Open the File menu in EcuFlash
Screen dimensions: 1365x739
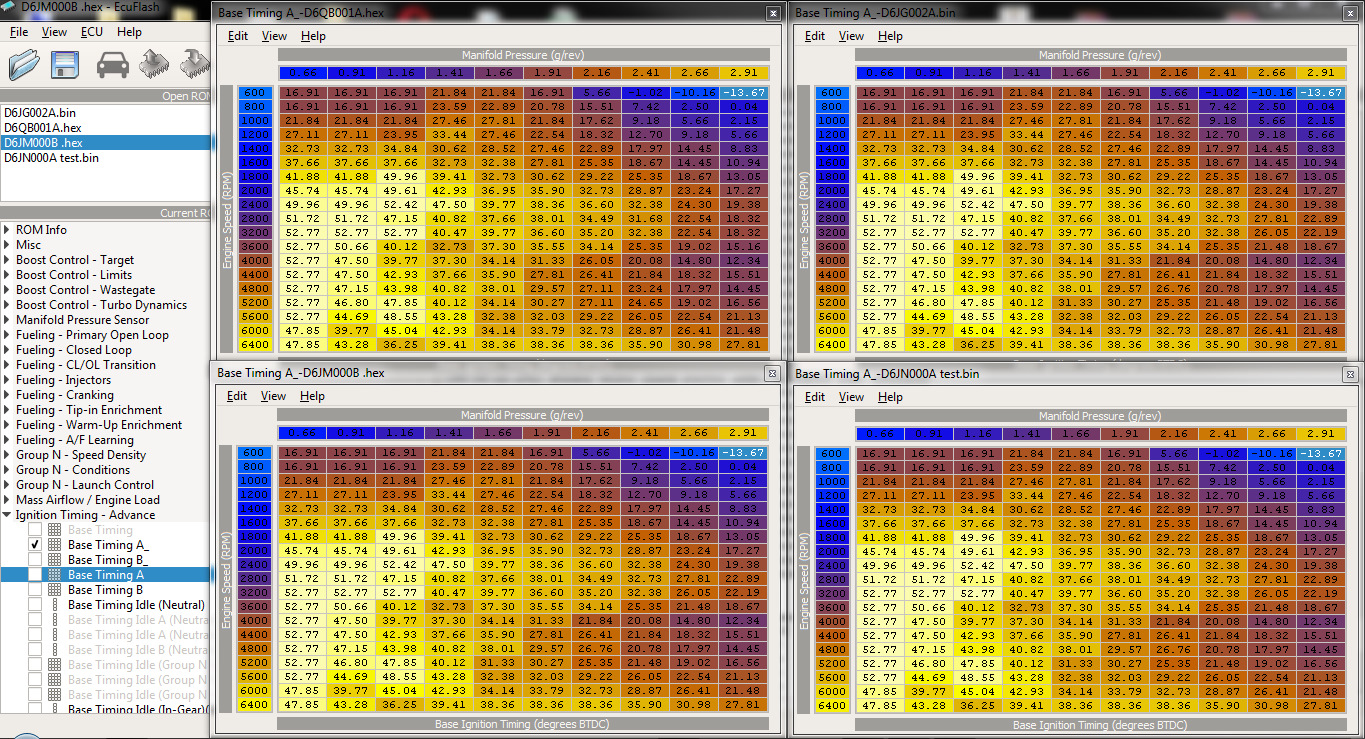[19, 32]
